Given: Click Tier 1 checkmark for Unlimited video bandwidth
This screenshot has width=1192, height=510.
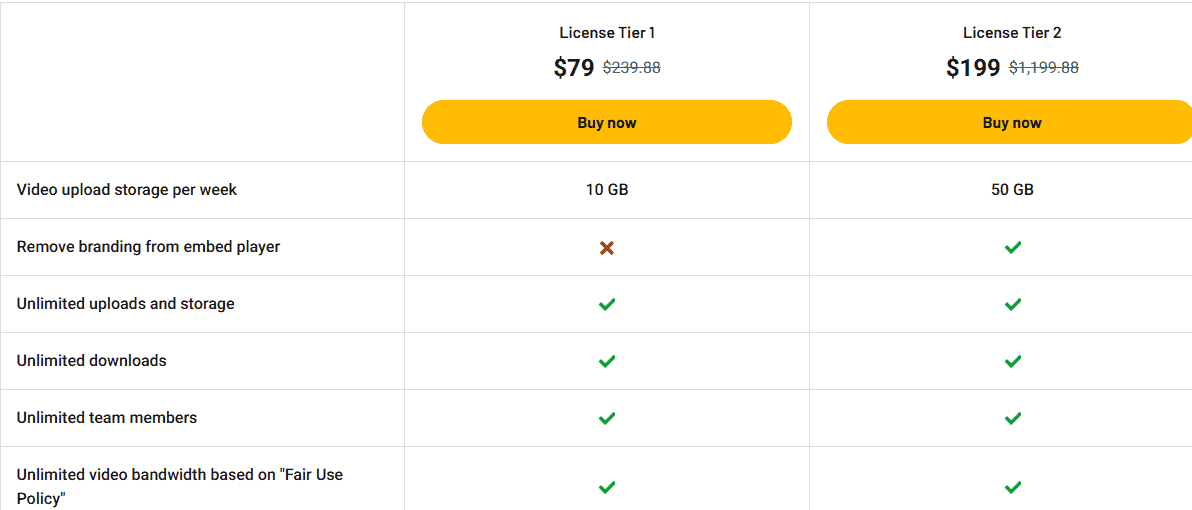Looking at the screenshot, I should [x=607, y=487].
